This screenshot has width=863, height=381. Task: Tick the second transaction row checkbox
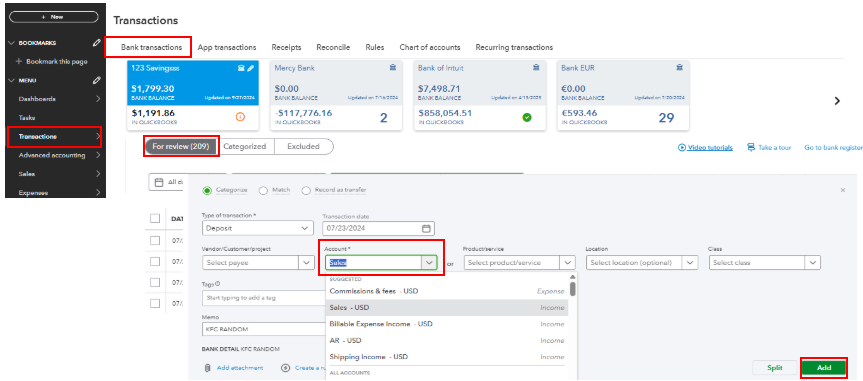click(155, 262)
